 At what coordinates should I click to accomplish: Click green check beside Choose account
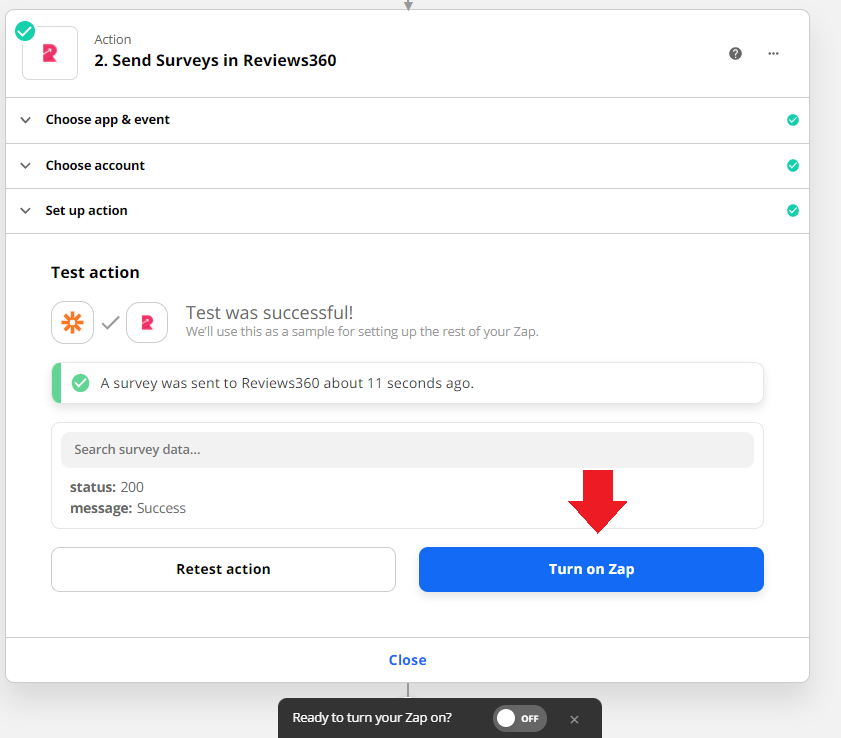pos(793,166)
